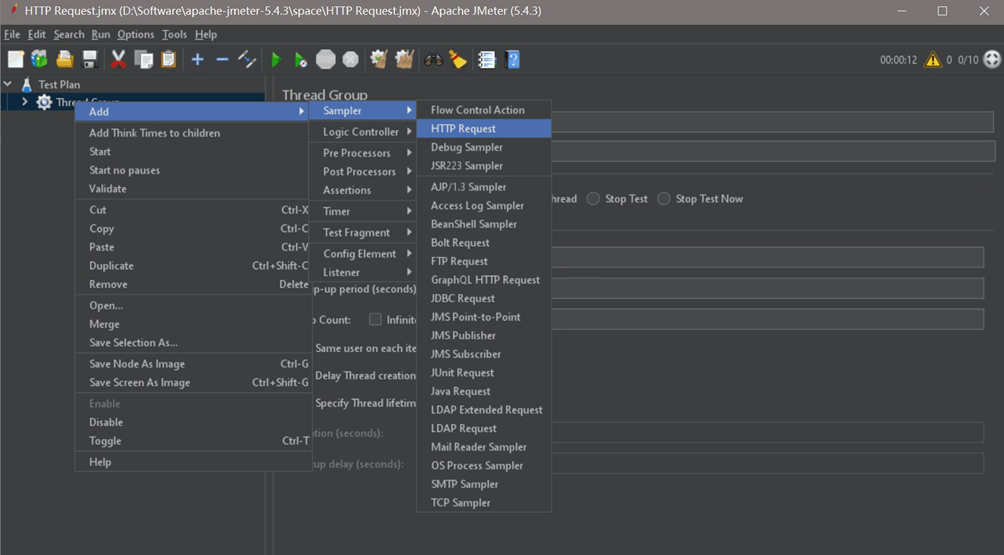Reset search with the brush icon
This screenshot has height=555, width=1004.
point(458,60)
